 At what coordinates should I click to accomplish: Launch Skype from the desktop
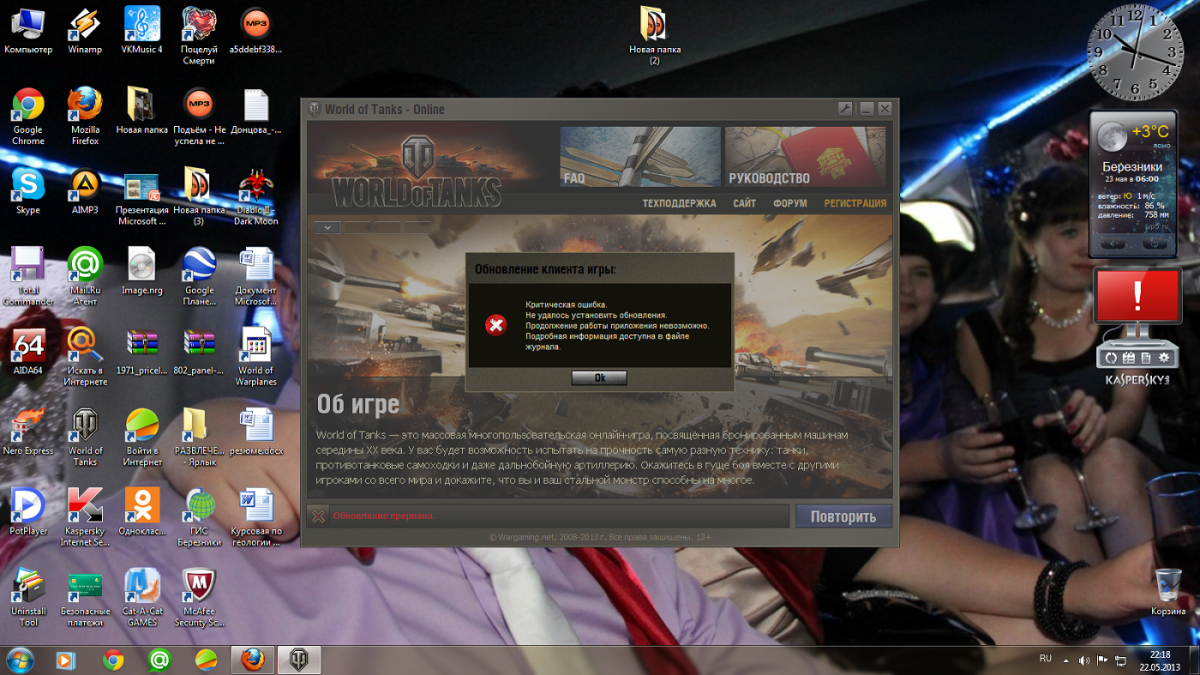point(28,190)
